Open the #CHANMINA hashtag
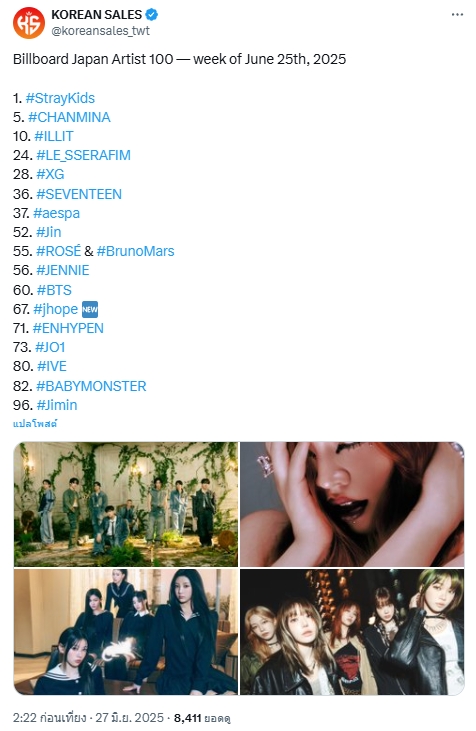 click(69, 117)
